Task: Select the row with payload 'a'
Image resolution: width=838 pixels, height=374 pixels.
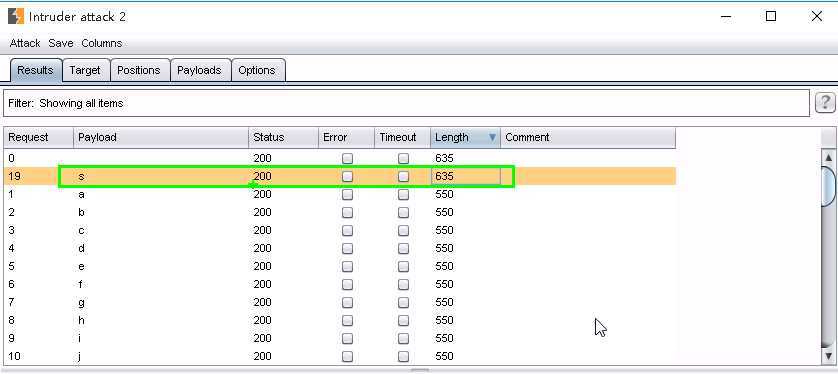Action: click(x=340, y=194)
